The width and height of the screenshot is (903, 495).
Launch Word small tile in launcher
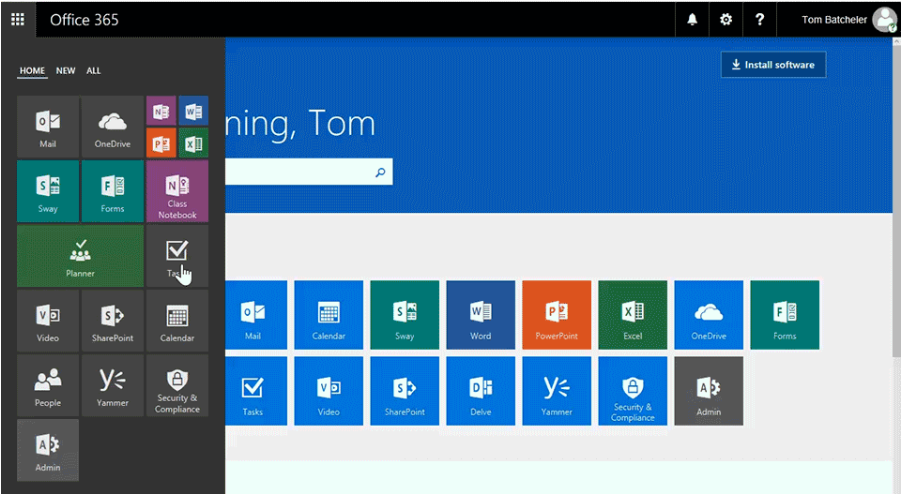[194, 111]
